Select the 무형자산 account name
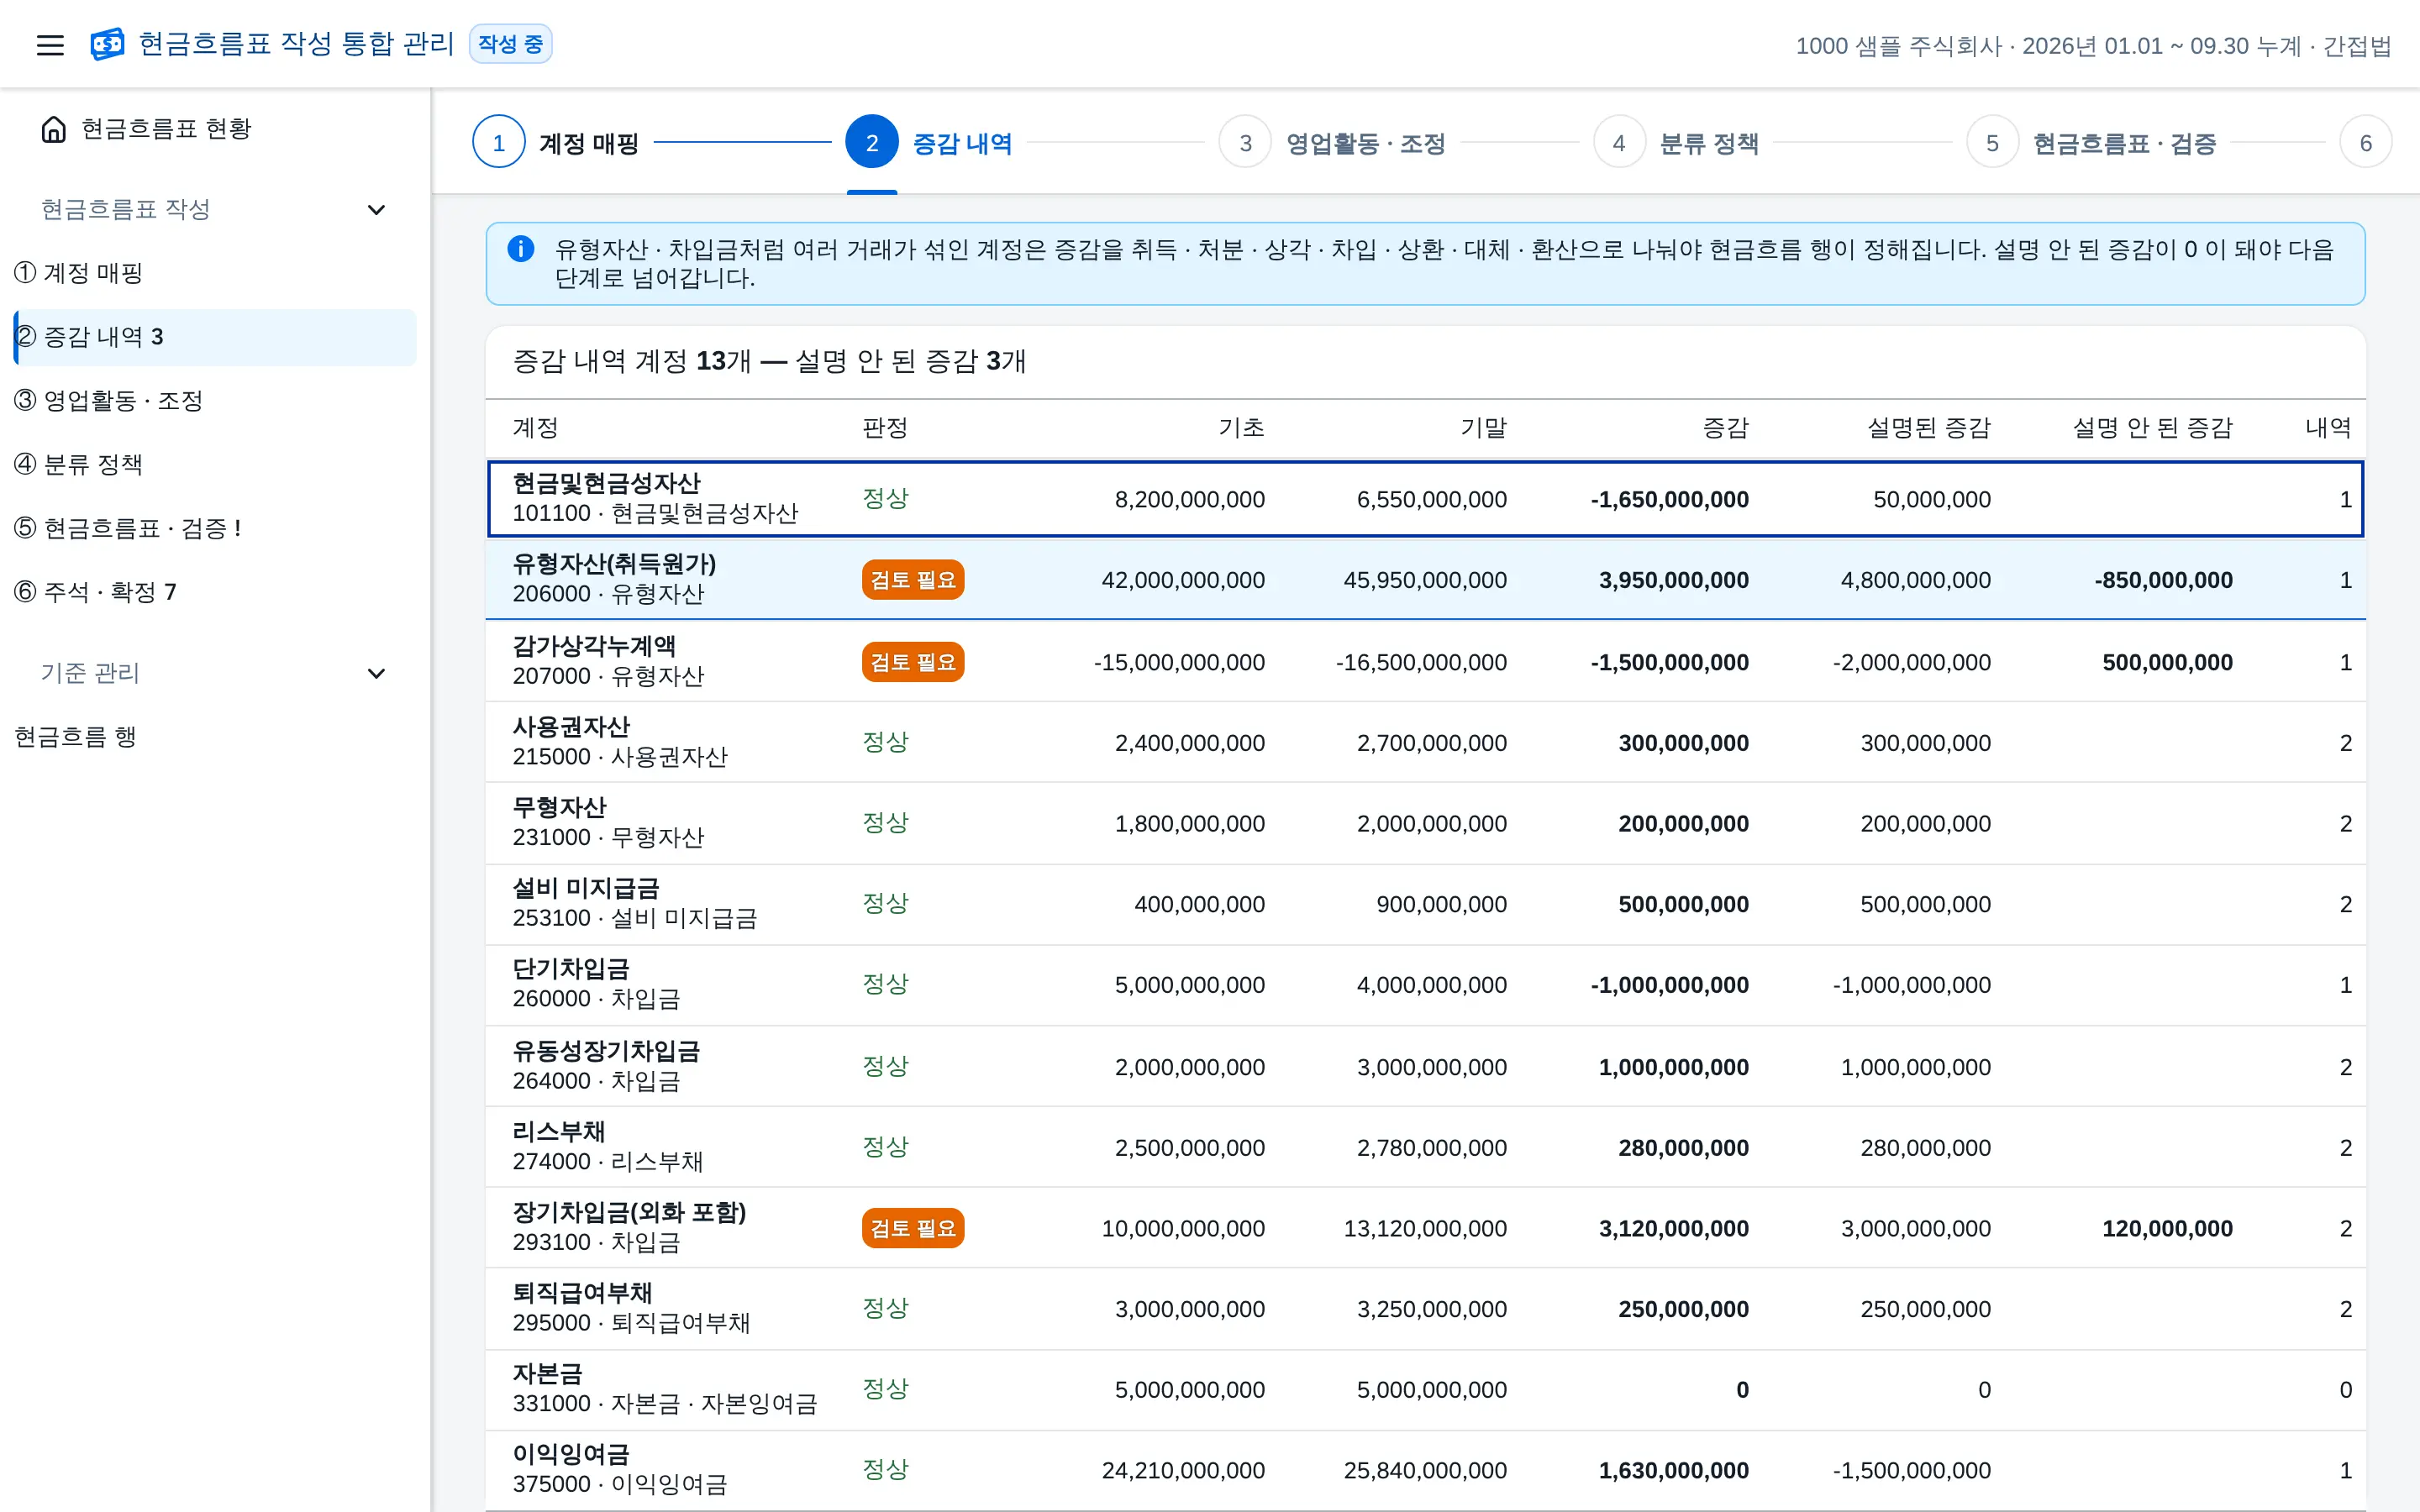Screen dimensions: 2420x1512 (x=559, y=808)
